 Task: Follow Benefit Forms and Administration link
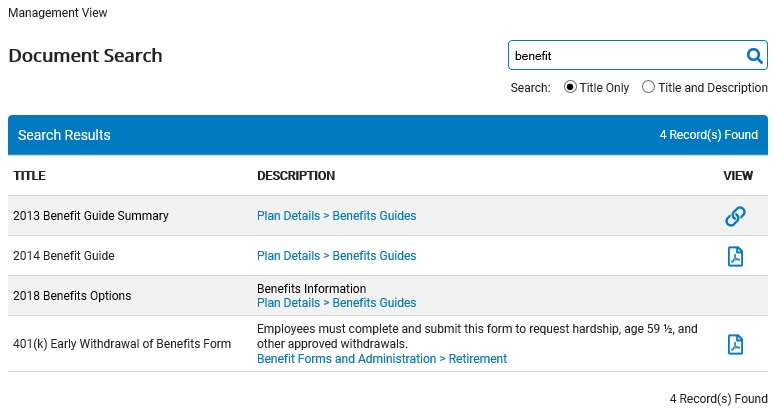coord(346,359)
